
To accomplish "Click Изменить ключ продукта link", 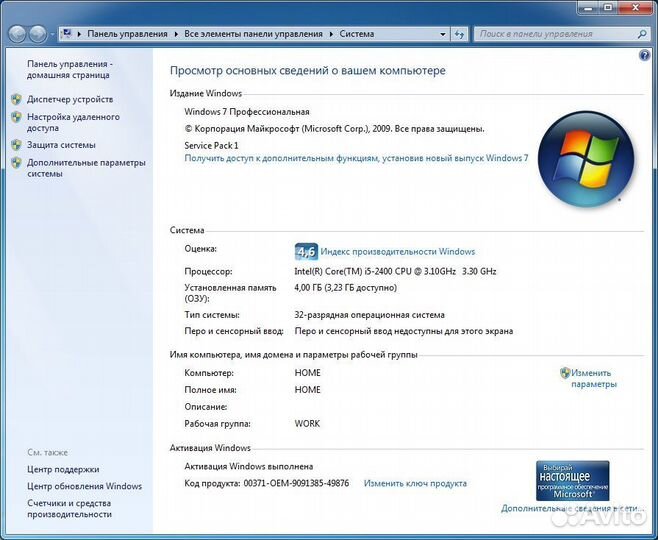I will pyautogui.click(x=415, y=483).
